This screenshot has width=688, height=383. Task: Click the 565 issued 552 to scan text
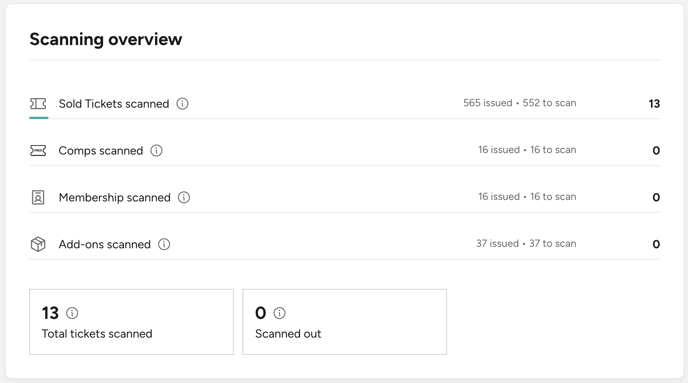[520, 103]
